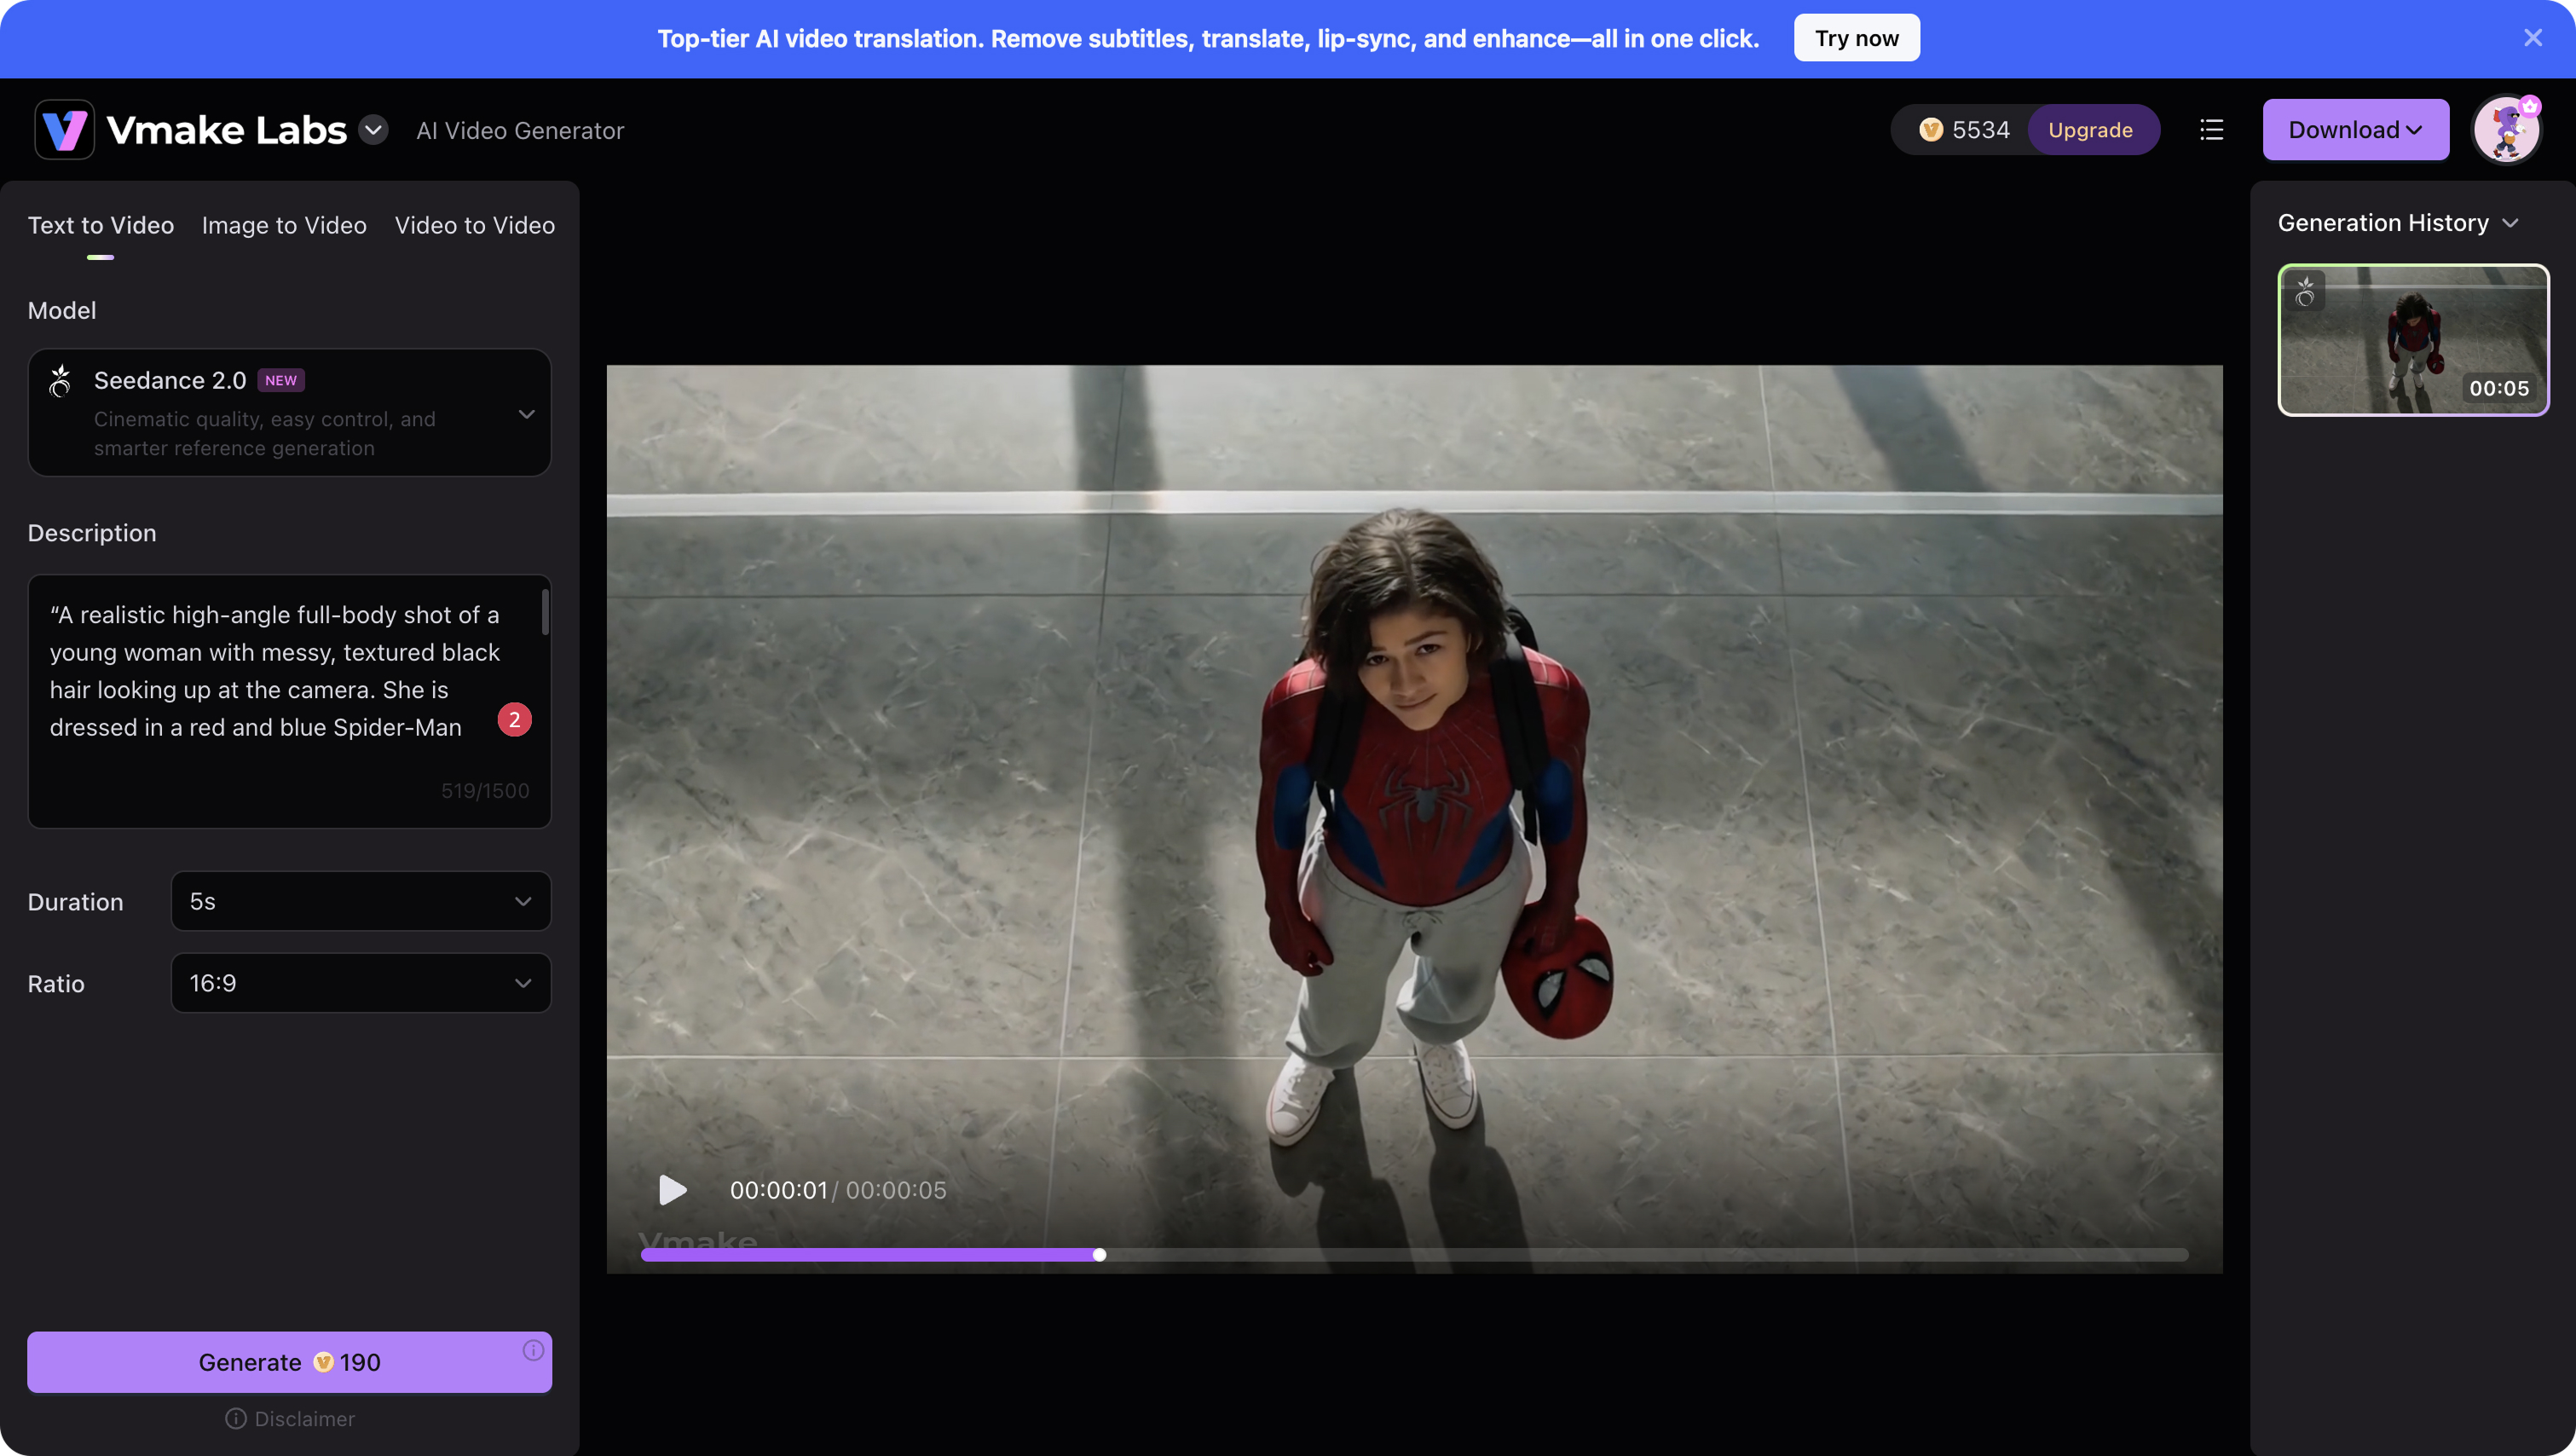This screenshot has width=2576, height=1456.
Task: Click the model icon on history thumbnail
Action: [x=2305, y=292]
